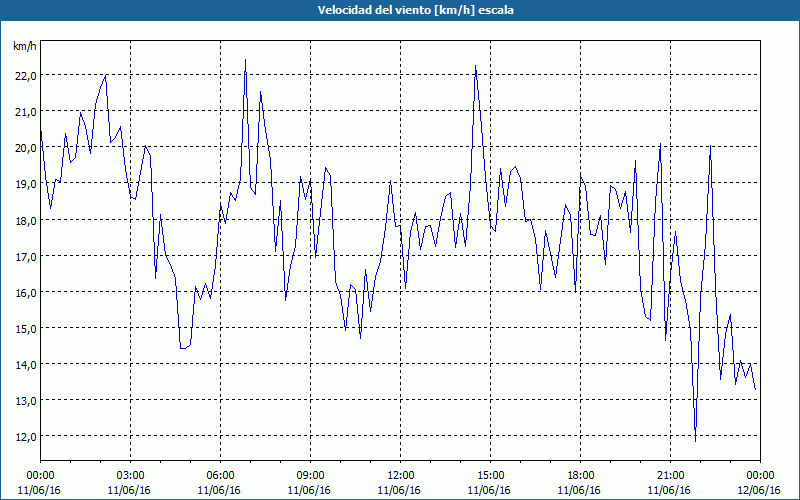Pick the '15,0' value on the vertical axis
The image size is (800, 500).
(x=27, y=329)
